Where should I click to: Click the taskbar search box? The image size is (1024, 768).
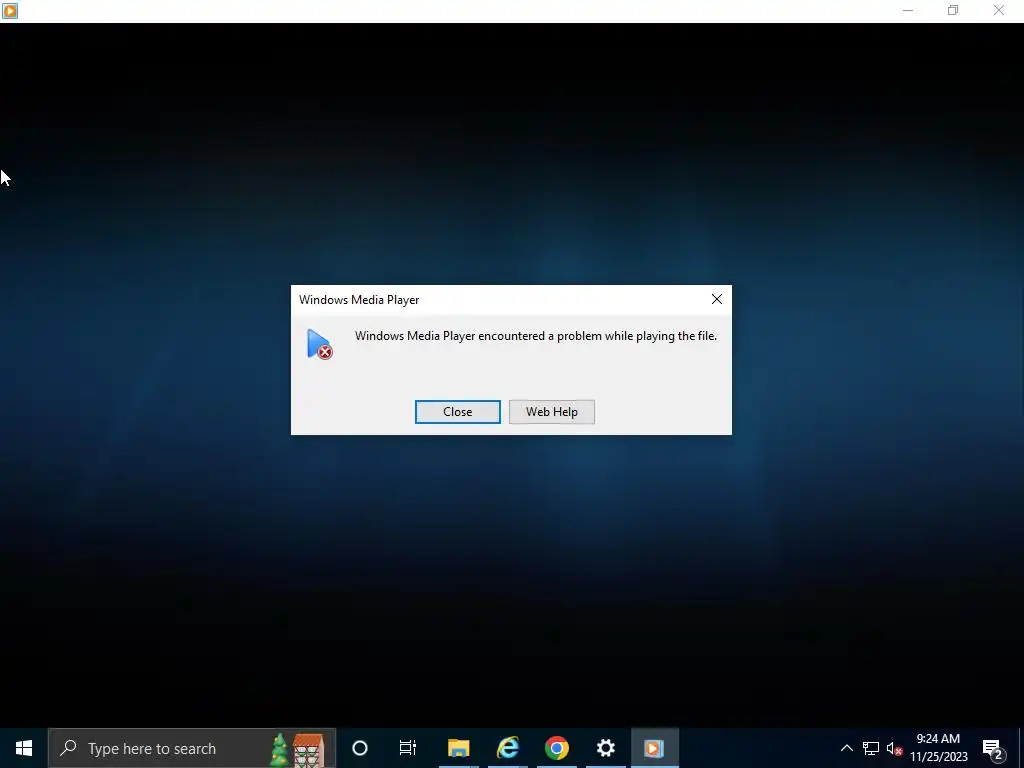click(192, 748)
